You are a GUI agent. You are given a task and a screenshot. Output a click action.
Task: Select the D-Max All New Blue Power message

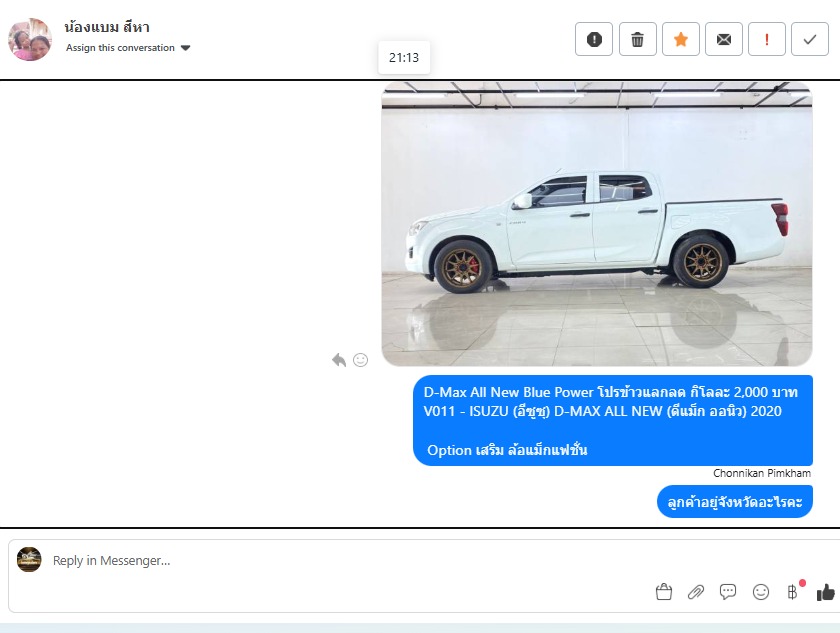coord(613,420)
